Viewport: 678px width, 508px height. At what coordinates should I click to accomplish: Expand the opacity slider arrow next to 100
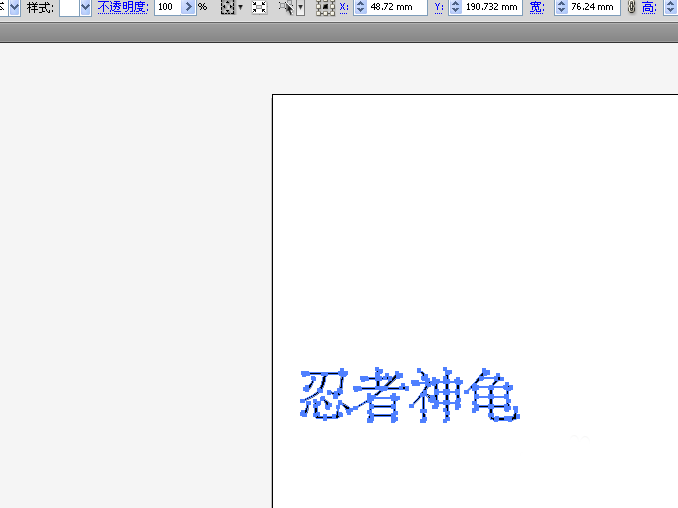189,7
